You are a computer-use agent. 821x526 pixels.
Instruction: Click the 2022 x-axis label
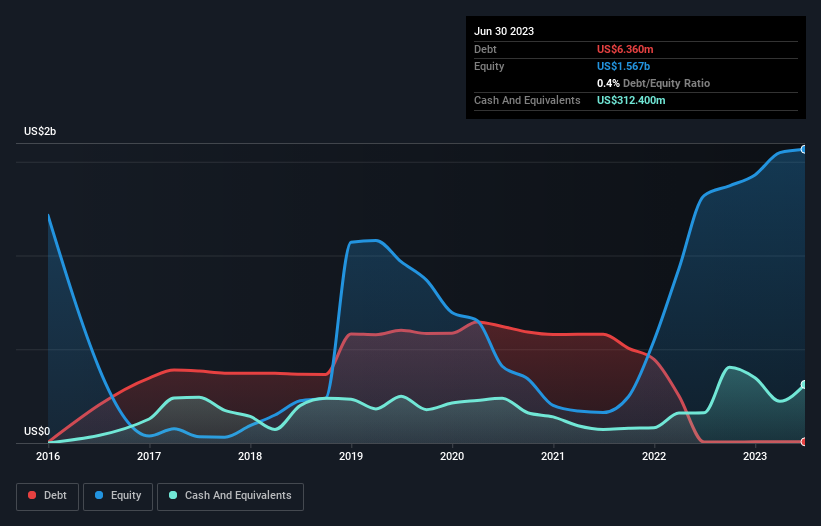(x=654, y=456)
